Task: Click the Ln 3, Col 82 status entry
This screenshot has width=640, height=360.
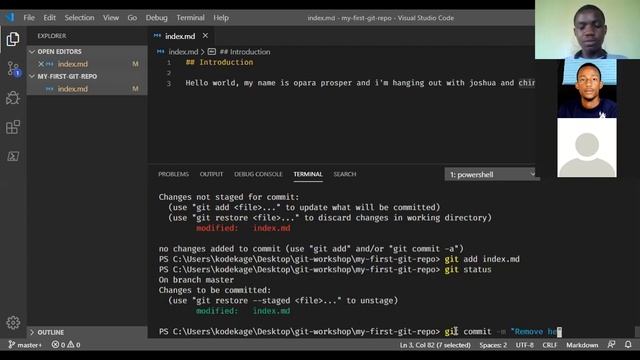Action: pyautogui.click(x=435, y=345)
